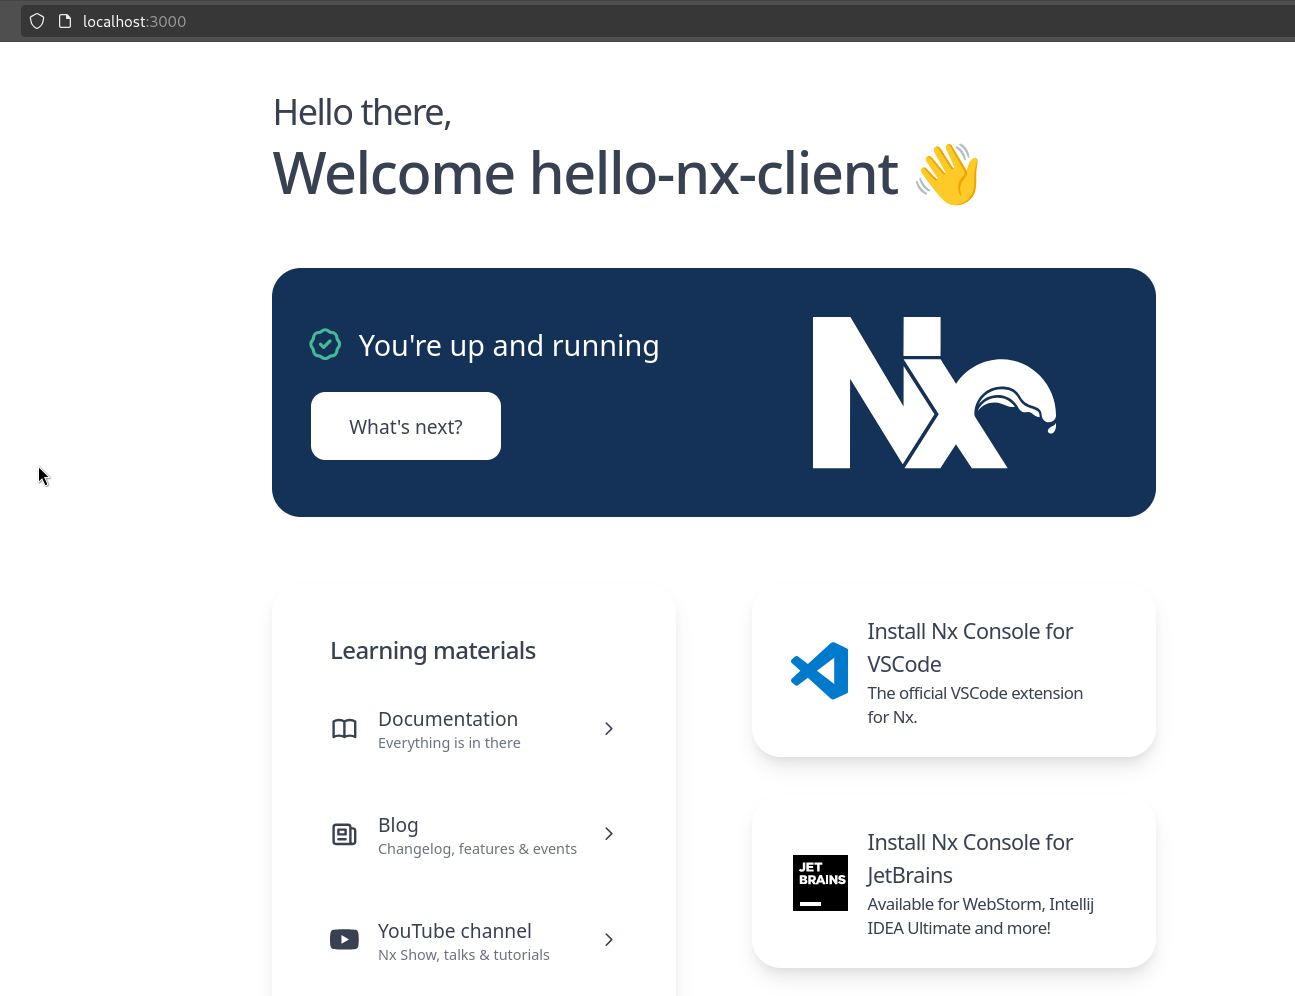Viewport: 1295px width, 996px height.
Task: Click the VSCode logo icon
Action: (820, 671)
